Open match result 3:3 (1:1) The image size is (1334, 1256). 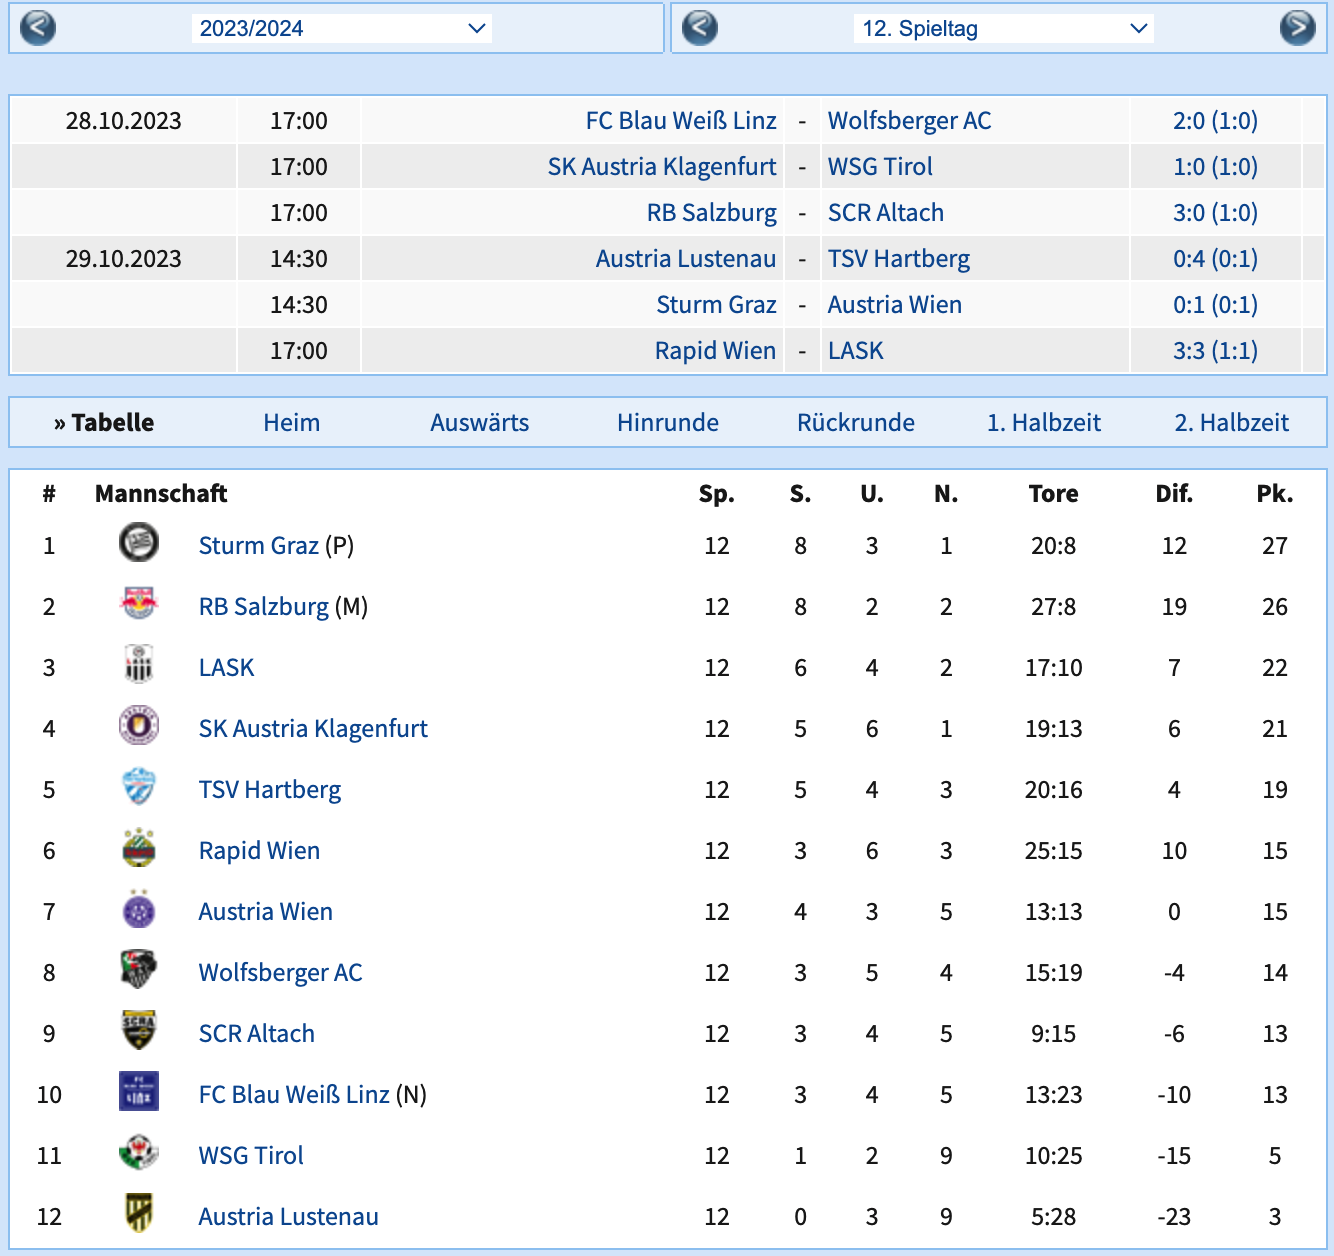pos(1216,351)
